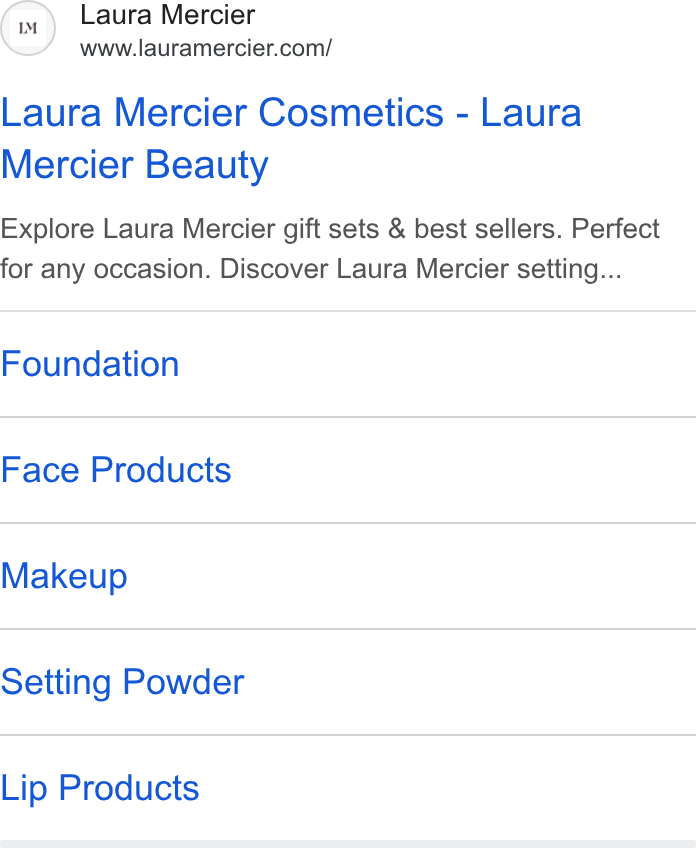Go to the Makeup sitelink
696x848 pixels.
pos(348,576)
